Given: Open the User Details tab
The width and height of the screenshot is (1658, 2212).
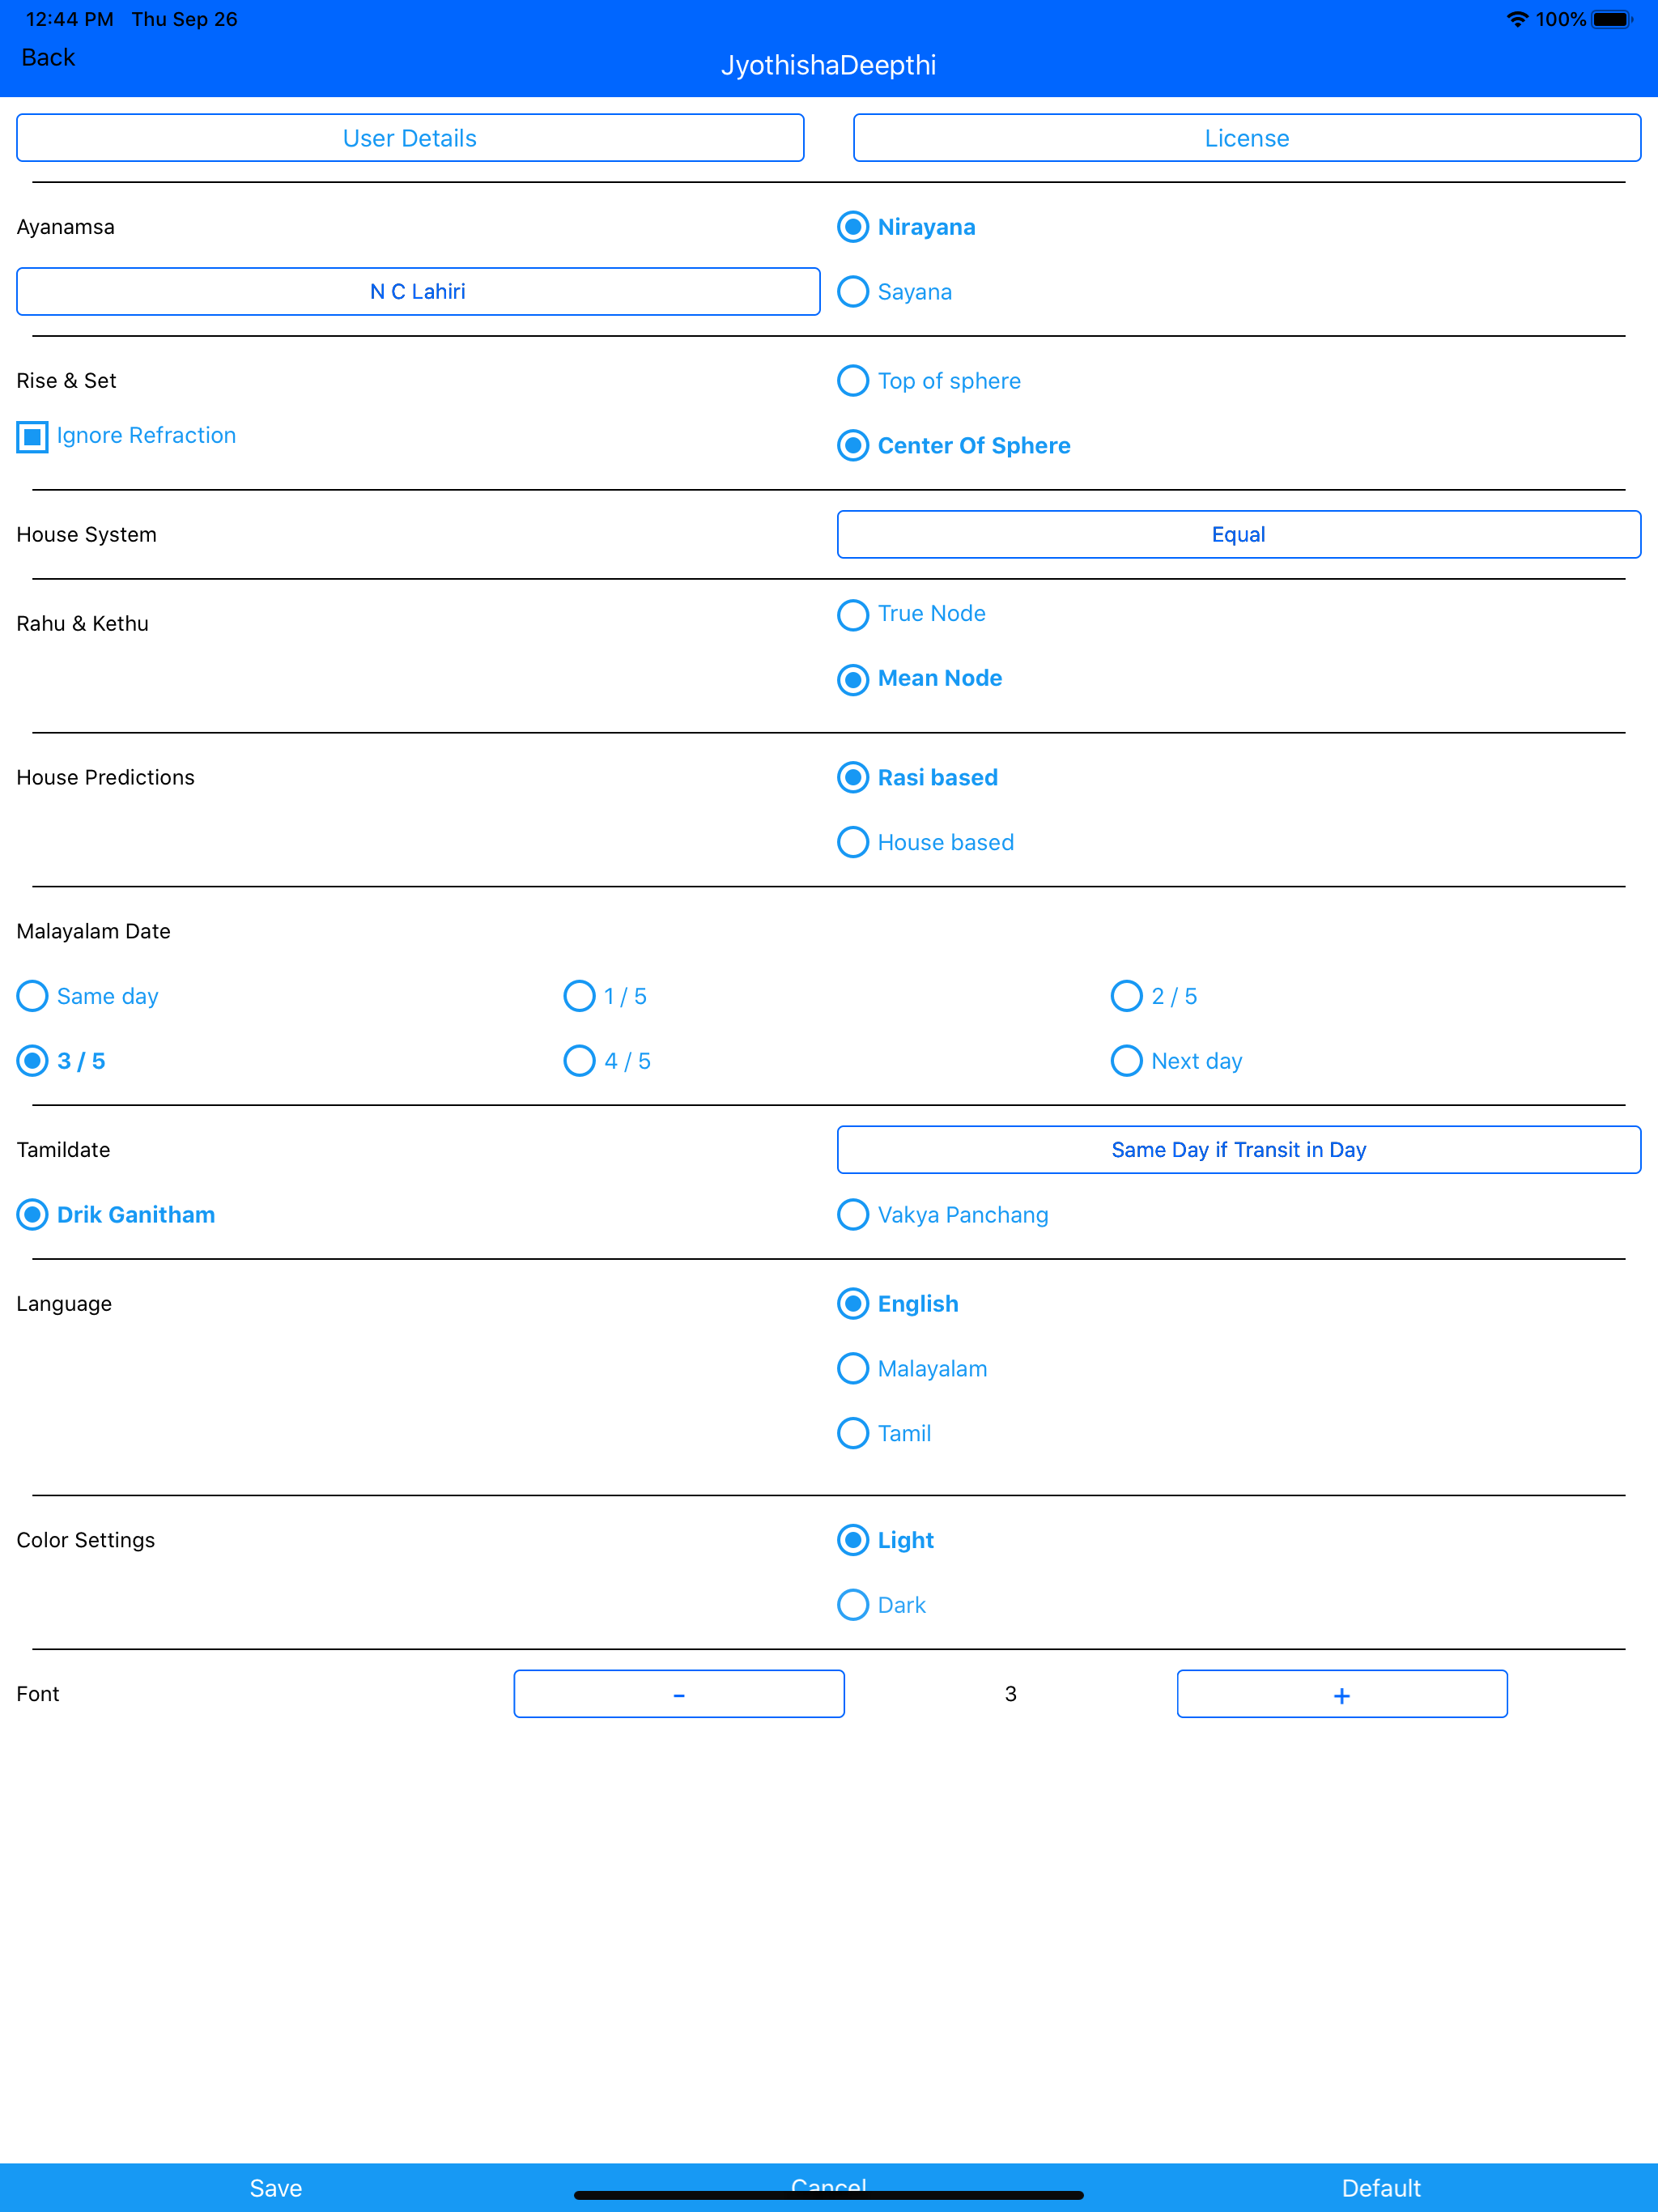Looking at the screenshot, I should tap(410, 138).
